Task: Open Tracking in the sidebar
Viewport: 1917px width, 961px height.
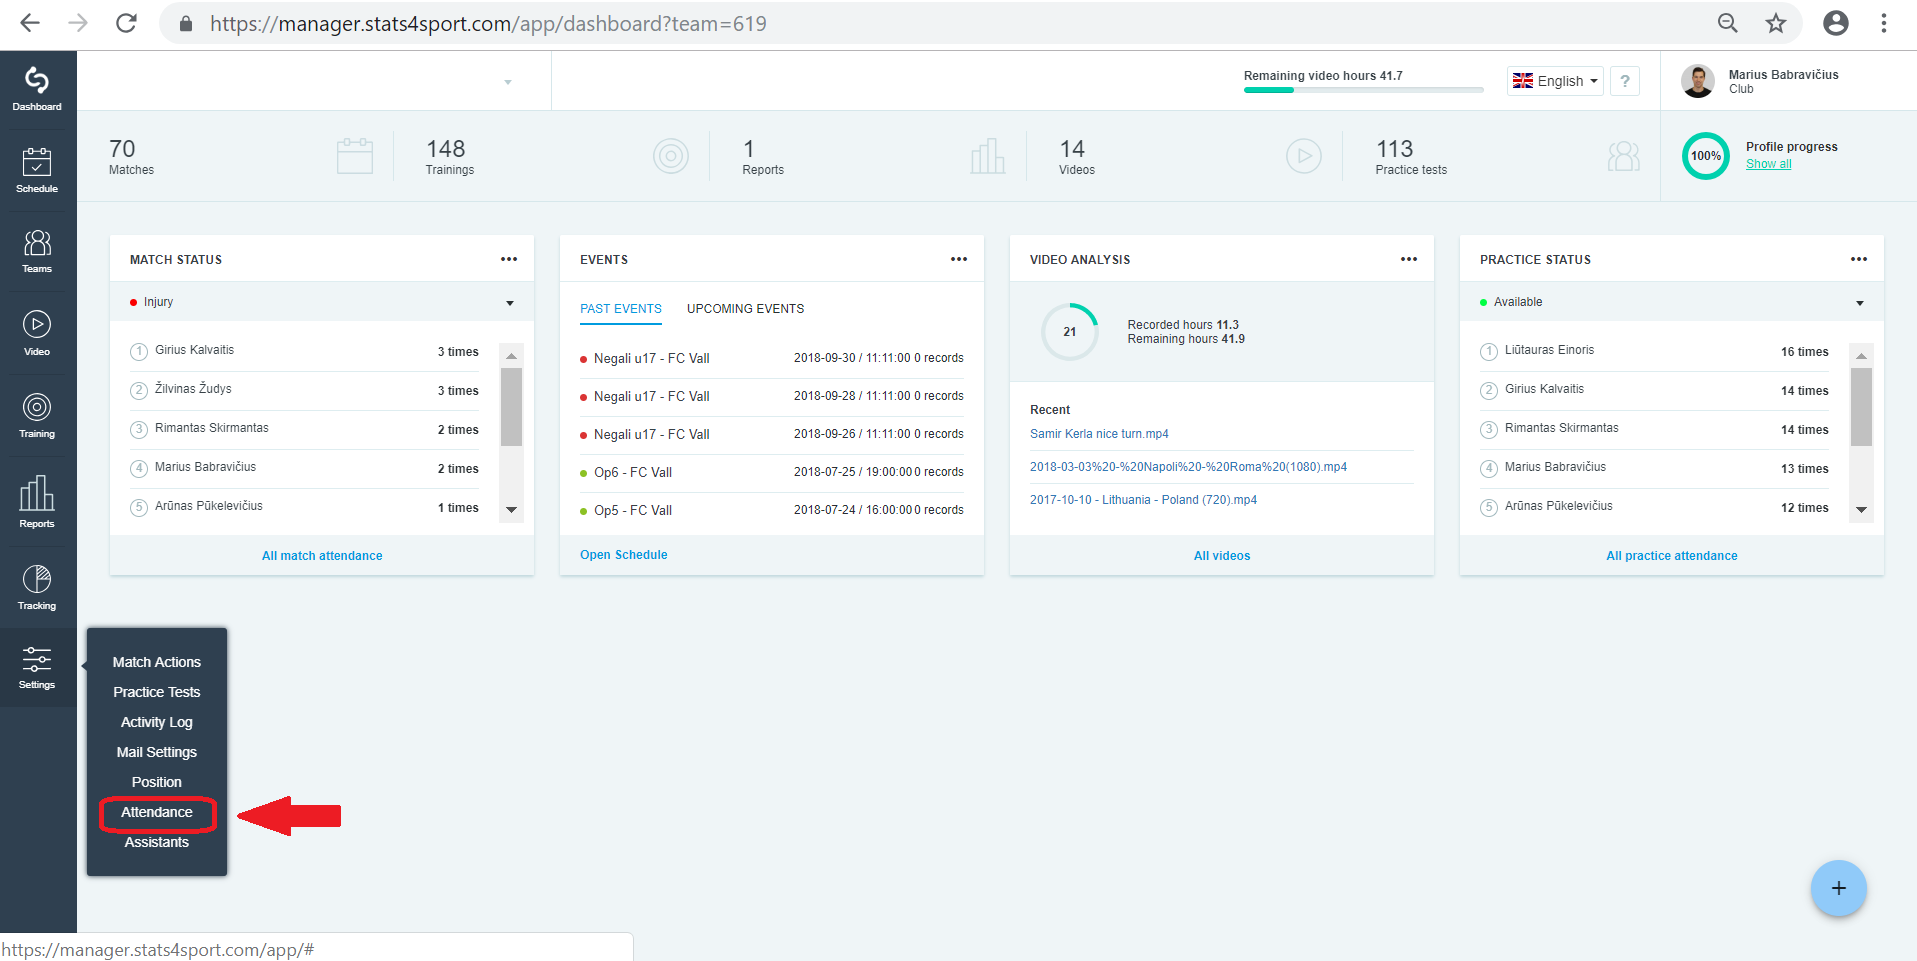Action: click(37, 587)
